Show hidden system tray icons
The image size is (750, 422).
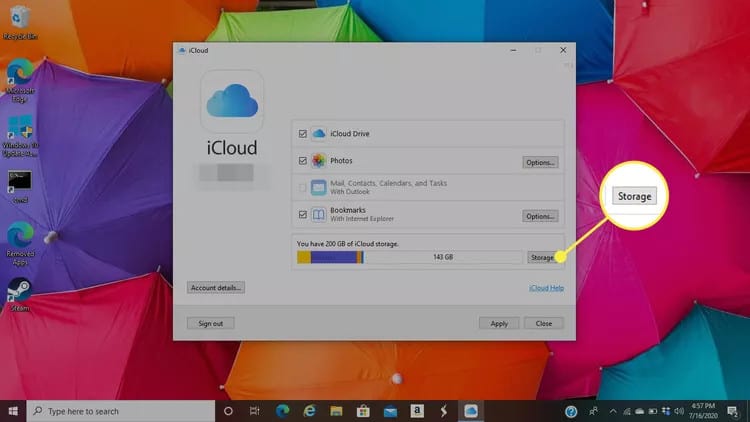tap(613, 411)
